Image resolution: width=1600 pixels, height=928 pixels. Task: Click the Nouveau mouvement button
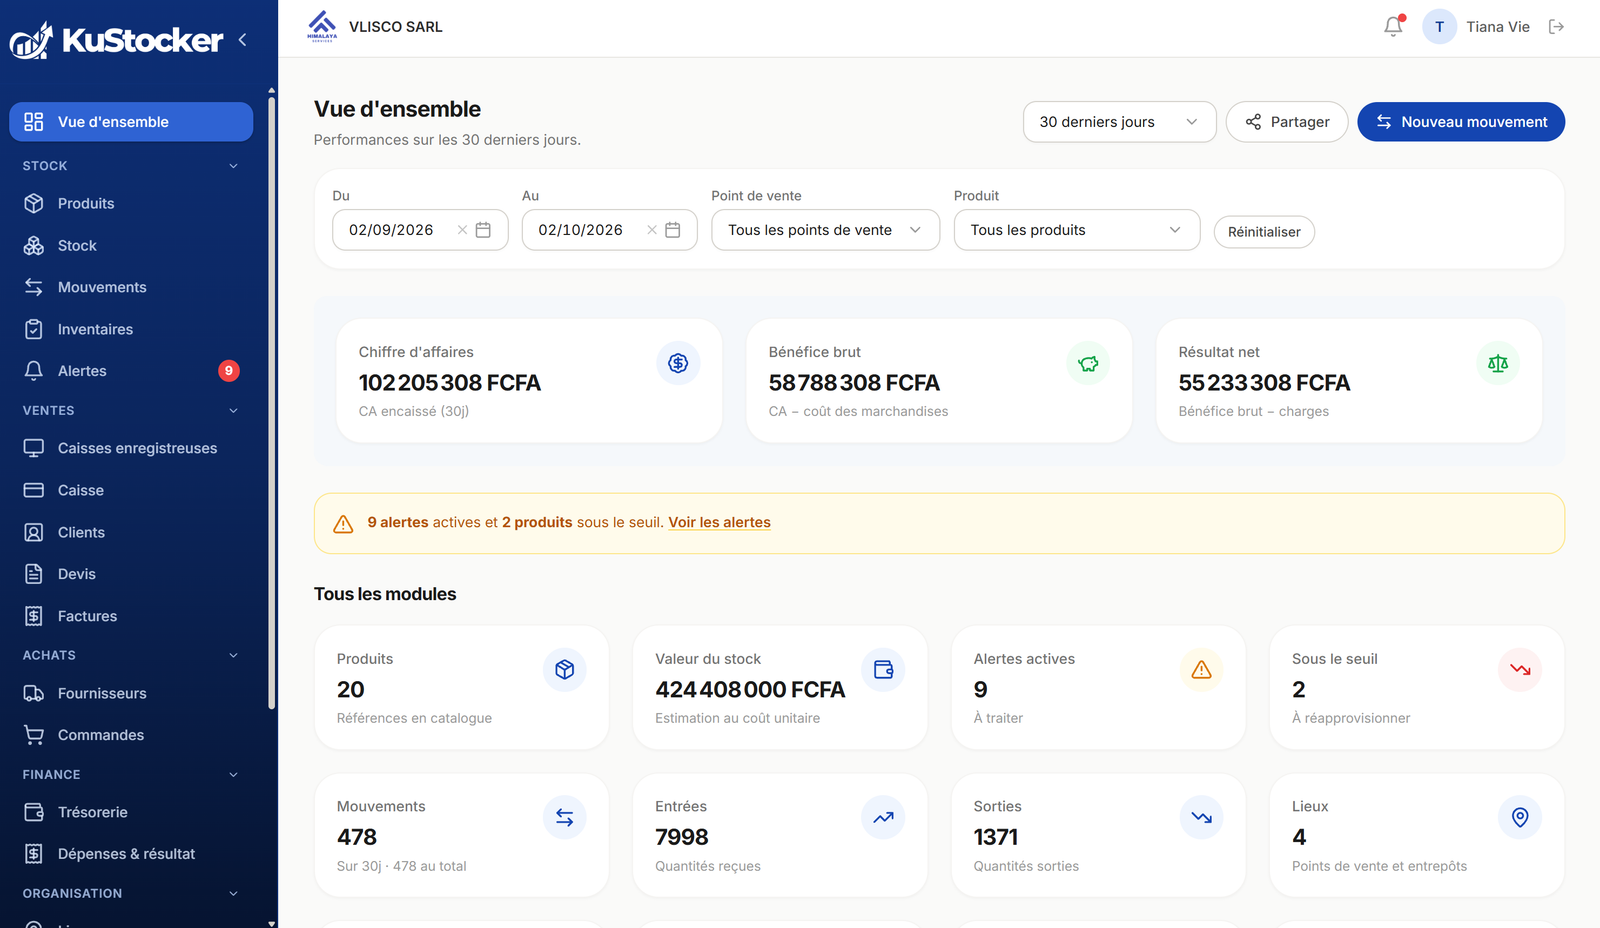tap(1461, 122)
